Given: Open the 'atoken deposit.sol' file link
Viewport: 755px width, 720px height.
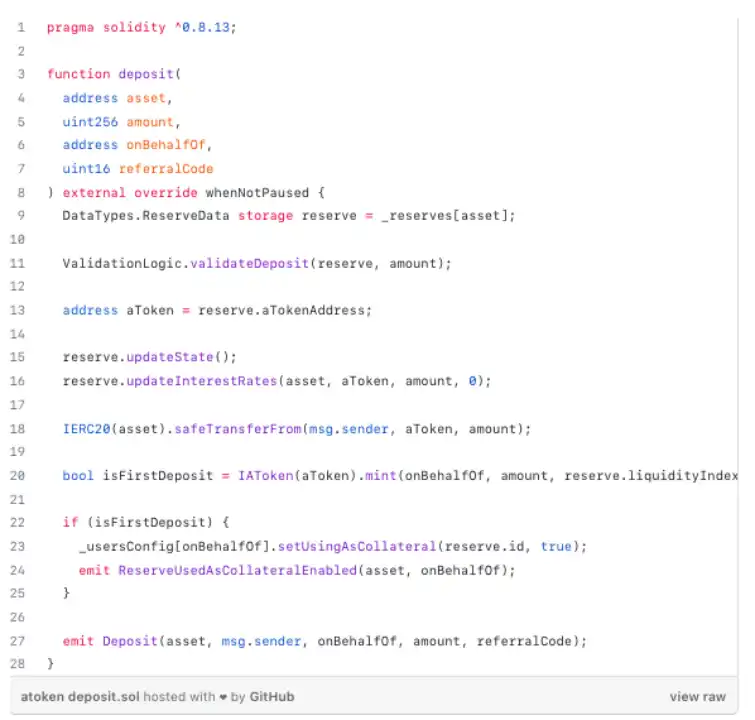Looking at the screenshot, I should coord(80,696).
